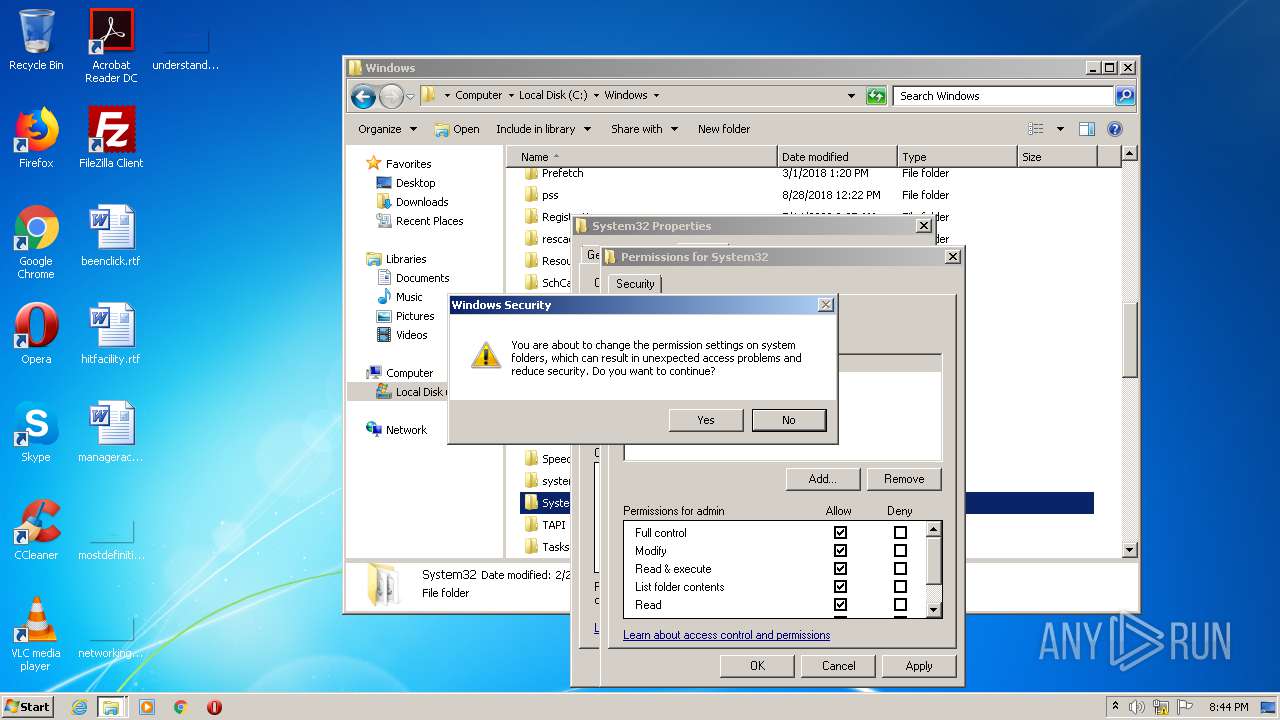The width and height of the screenshot is (1280, 720).
Task: Click the Explorer back arrow button
Action: point(363,96)
